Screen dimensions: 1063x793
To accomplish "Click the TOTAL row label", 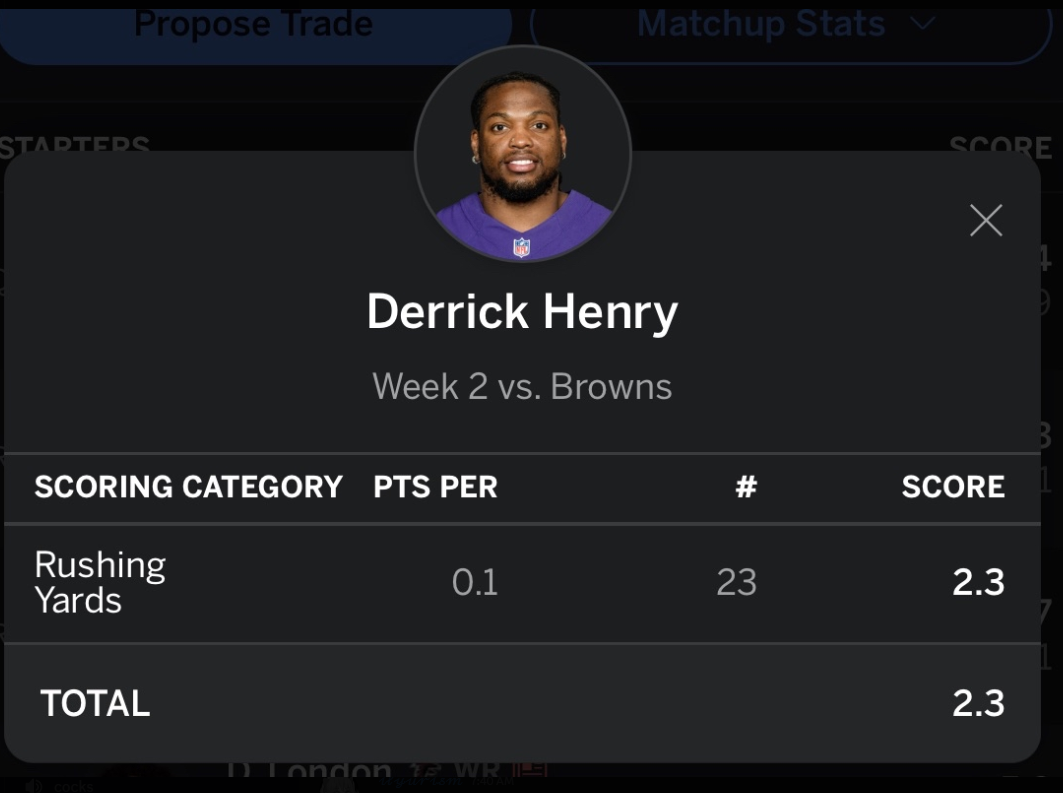I will (x=95, y=703).
